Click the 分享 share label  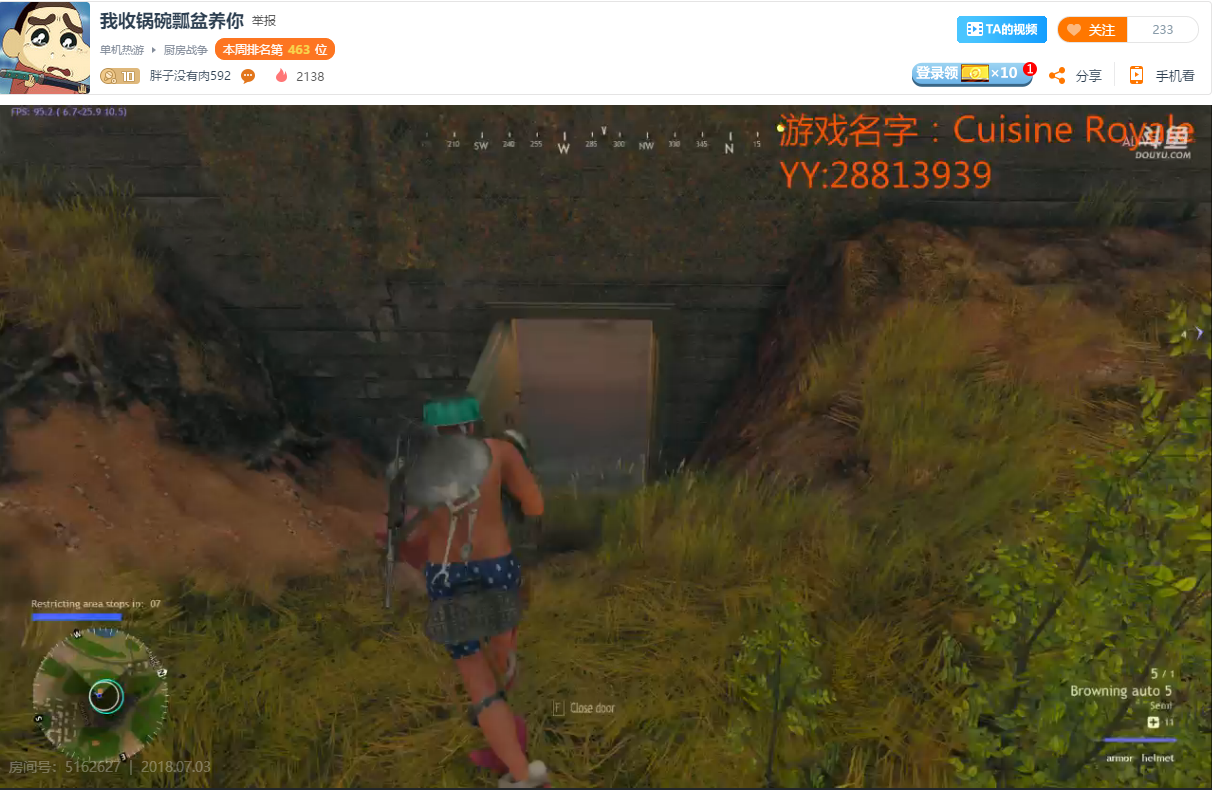click(1089, 75)
